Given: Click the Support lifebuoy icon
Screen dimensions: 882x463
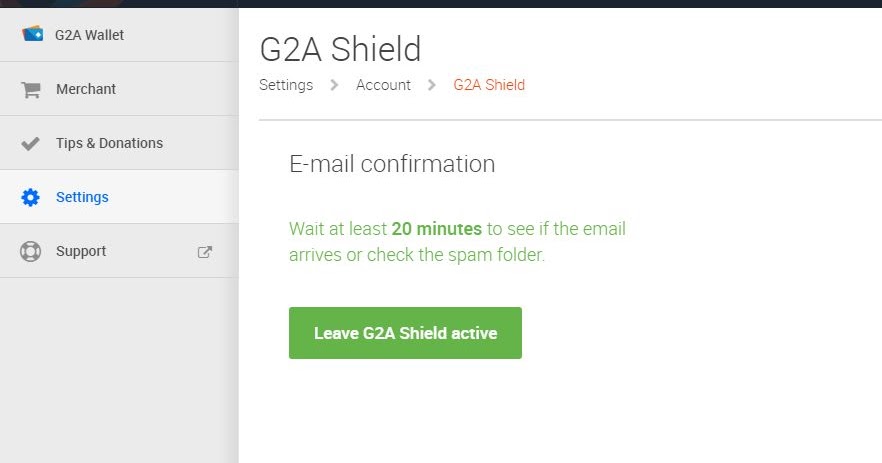Looking at the screenshot, I should pos(30,251).
